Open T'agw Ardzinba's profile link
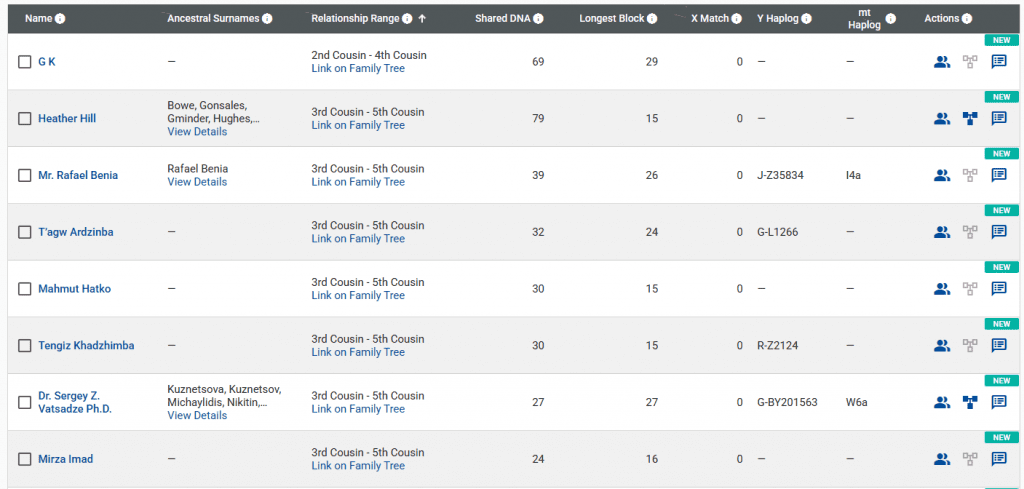The height and width of the screenshot is (489, 1024). coord(76,232)
